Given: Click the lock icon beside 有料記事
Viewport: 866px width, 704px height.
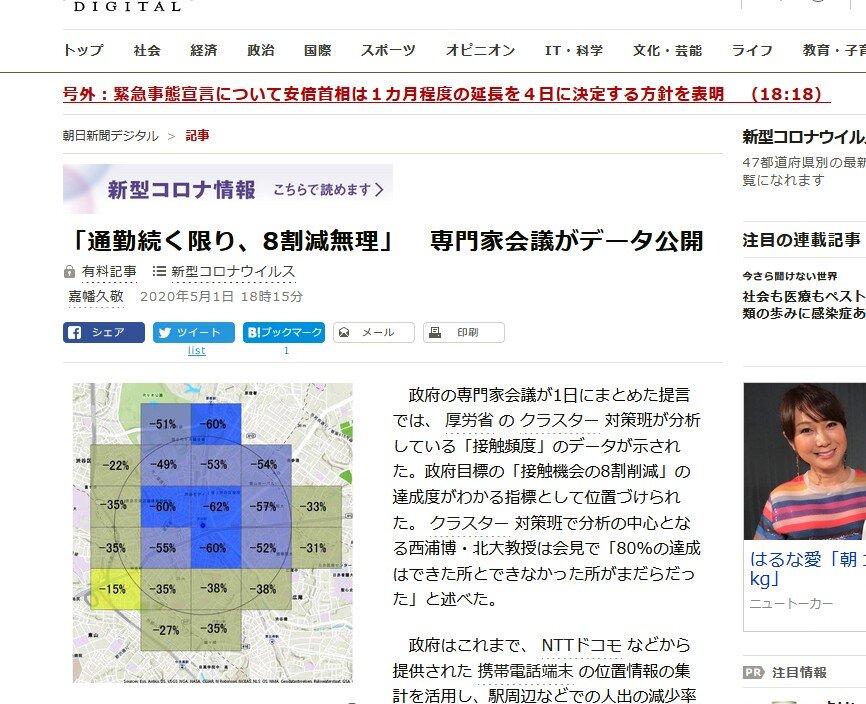Looking at the screenshot, I should [69, 272].
